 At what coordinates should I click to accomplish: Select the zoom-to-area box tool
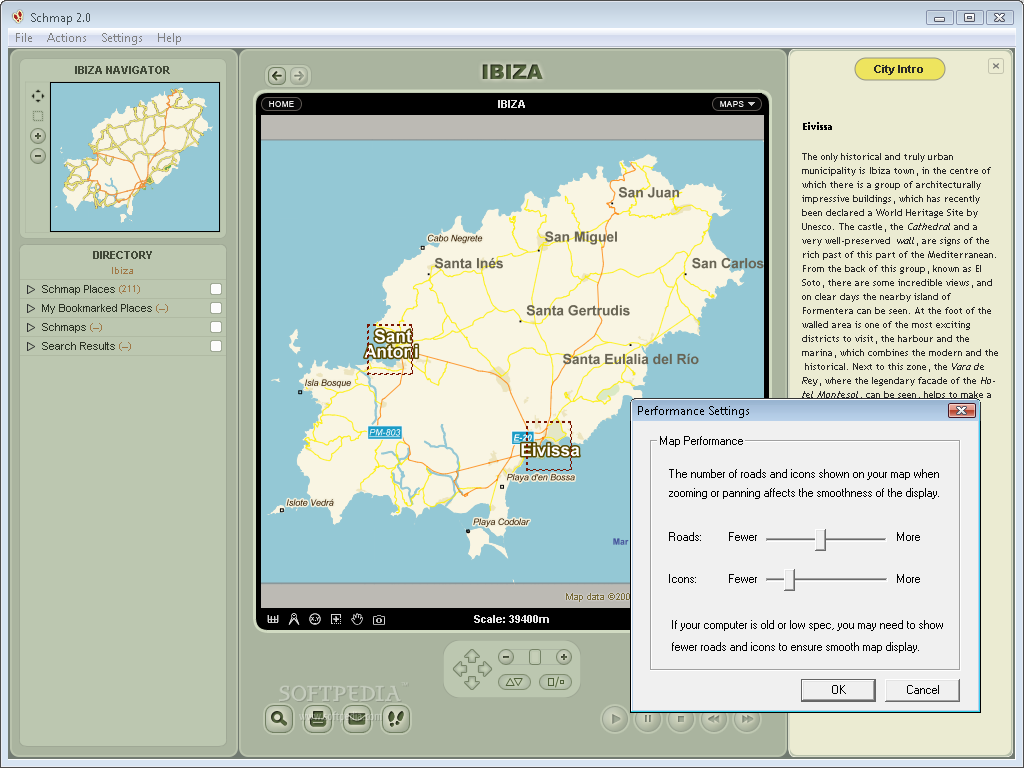[x=336, y=619]
